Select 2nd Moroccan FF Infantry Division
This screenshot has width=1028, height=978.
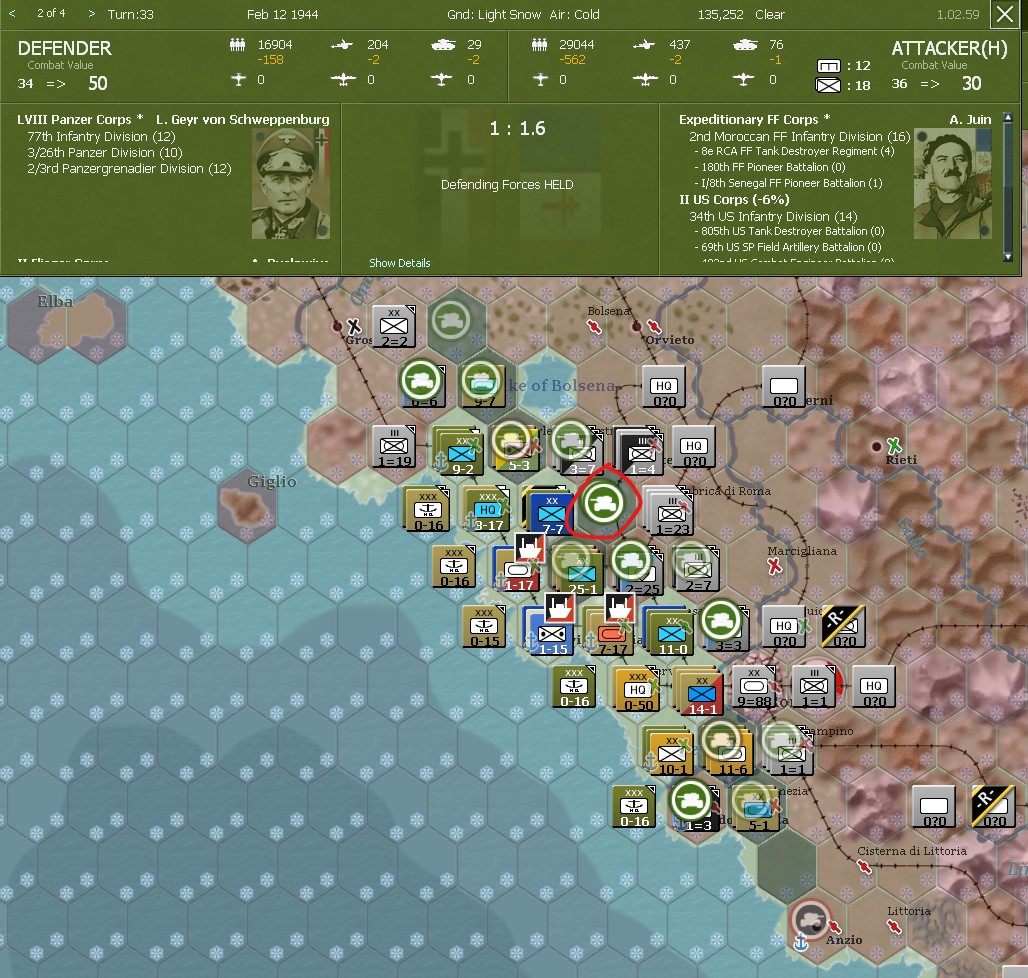(799, 136)
